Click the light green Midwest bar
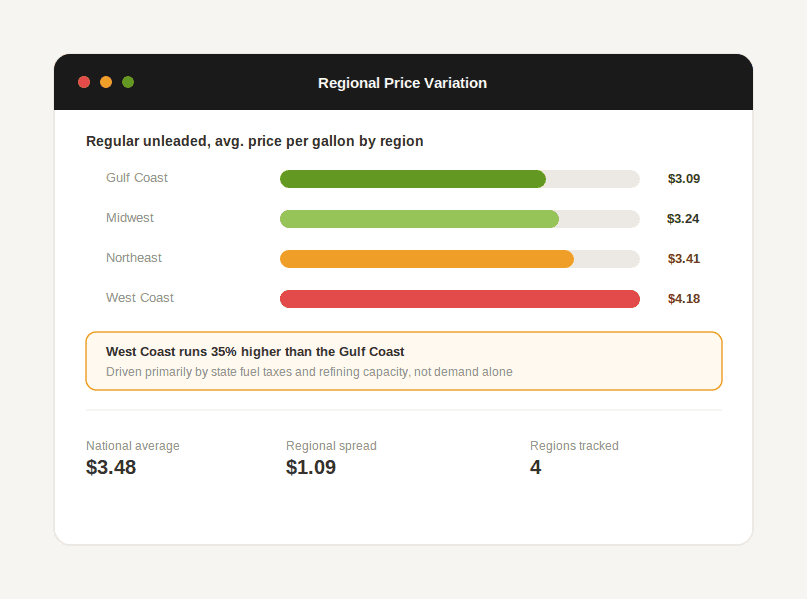The image size is (807, 599). click(x=419, y=219)
